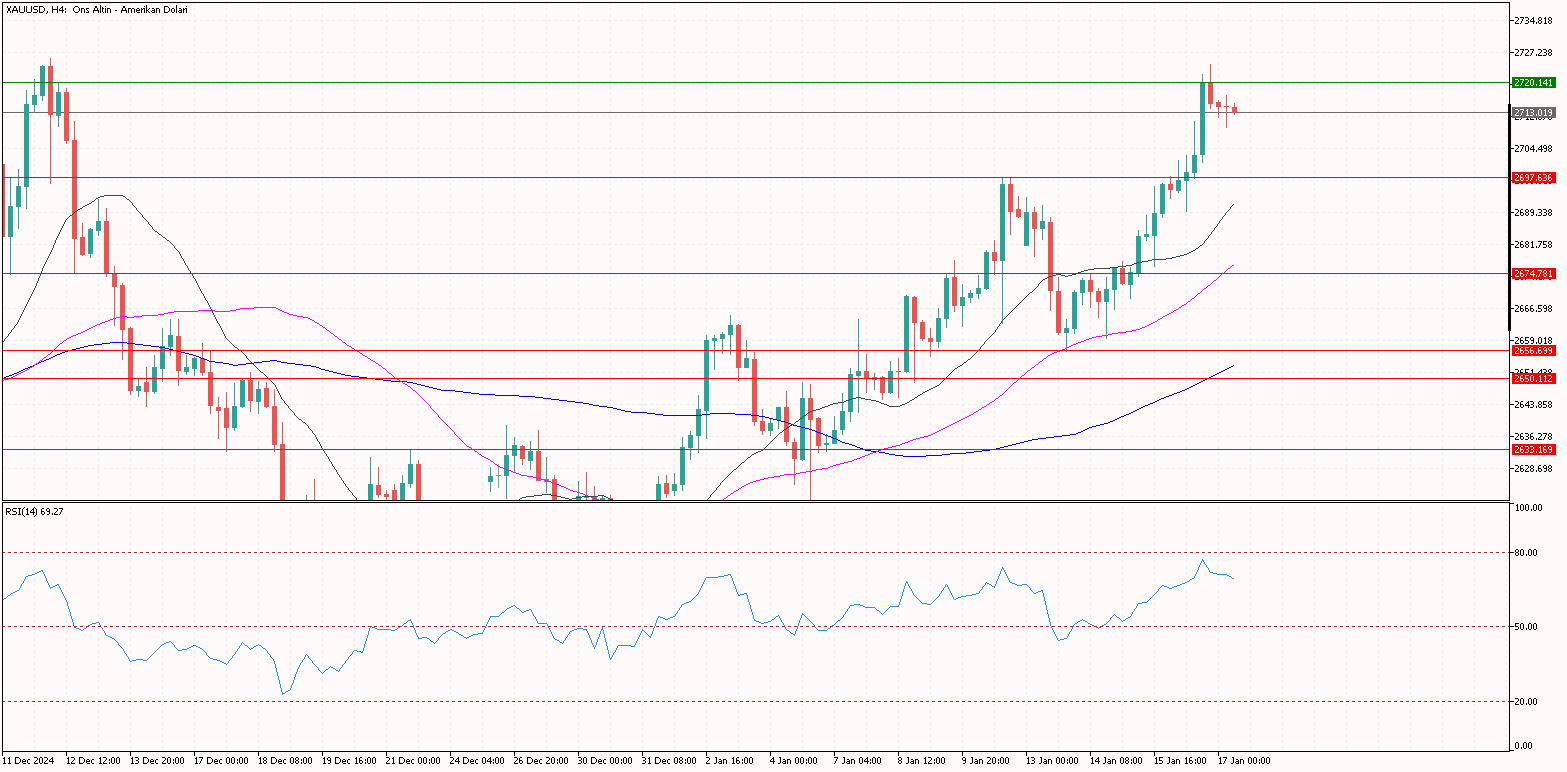Click the '15 Jan 16:00' time axis label
Image resolution: width=1567 pixels, height=772 pixels.
1179,761
